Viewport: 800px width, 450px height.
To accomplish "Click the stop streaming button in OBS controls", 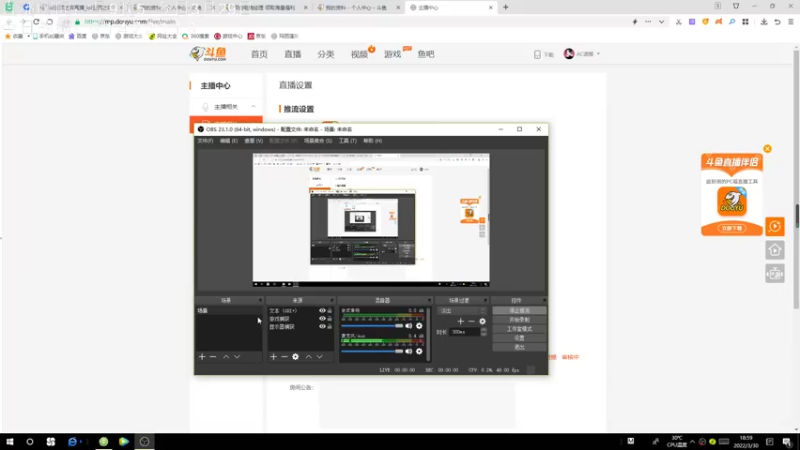I will point(519,310).
